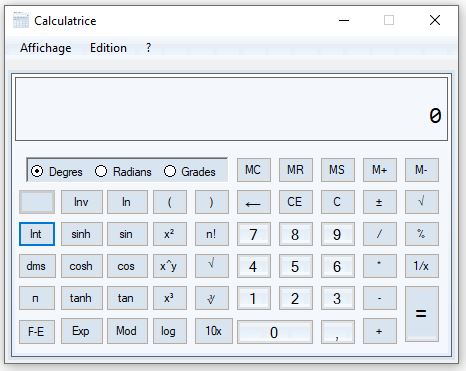This screenshot has width=466, height=371.
Task: Click the division / button
Action: pyautogui.click(x=380, y=234)
